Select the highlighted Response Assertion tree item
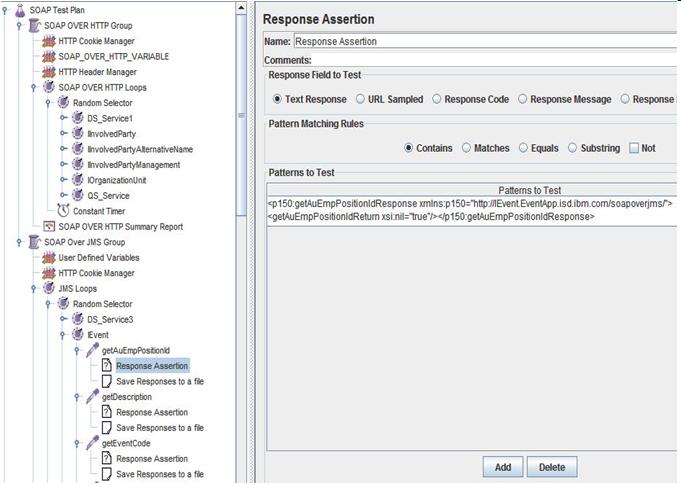Image resolution: width=681 pixels, height=485 pixels. pos(152,366)
